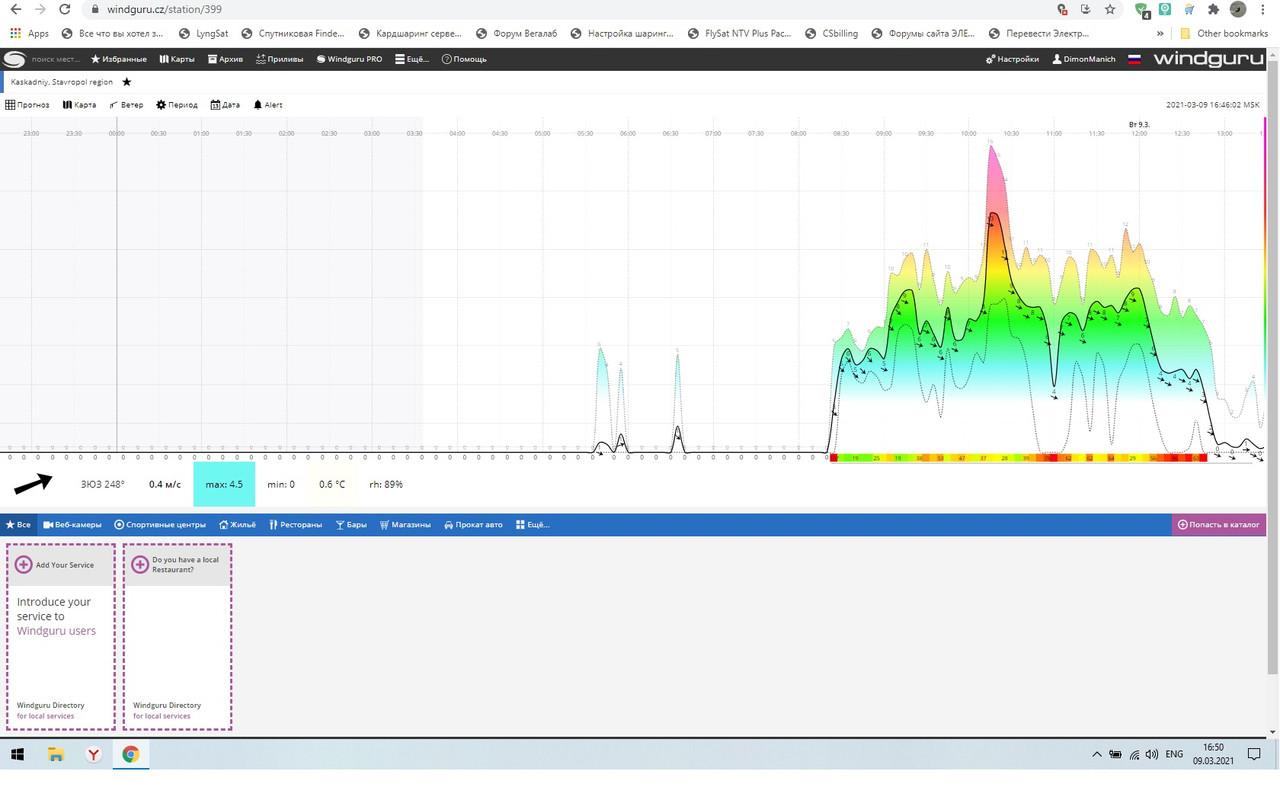This screenshot has height=800, width=1280.
Task: Filter by Бары bars
Action: [351, 524]
